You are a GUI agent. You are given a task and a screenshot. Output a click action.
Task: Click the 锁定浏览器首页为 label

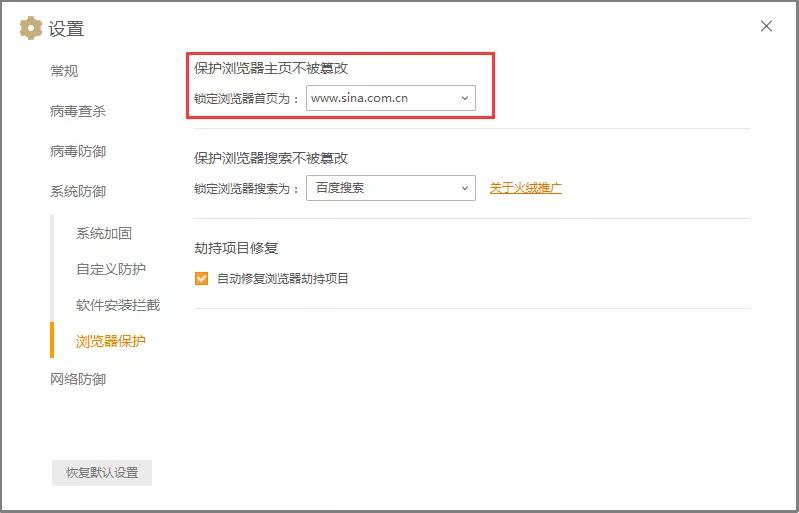246,99
